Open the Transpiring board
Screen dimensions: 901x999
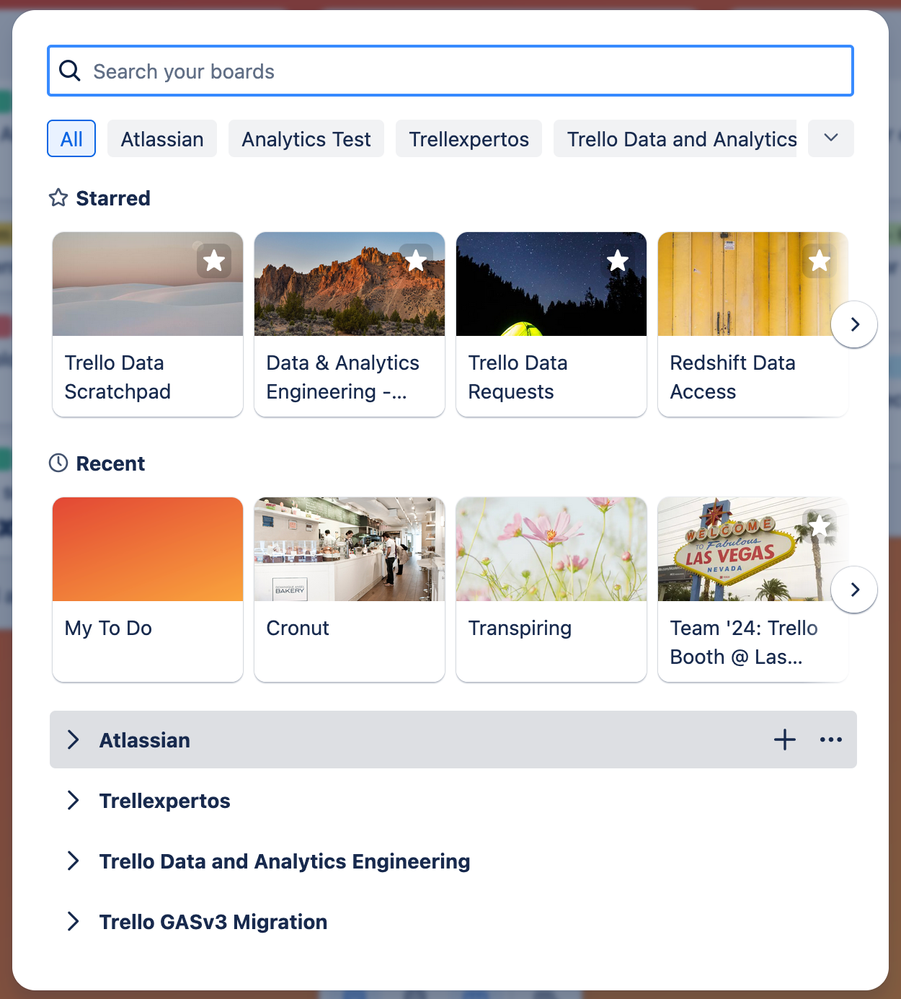(551, 589)
